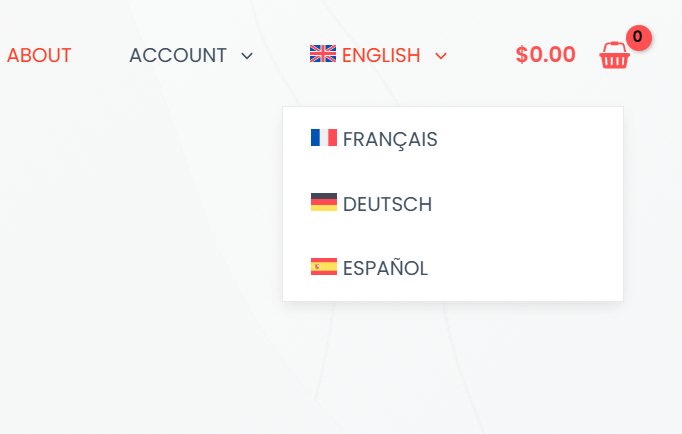Switch language to Deutsch
Image resolution: width=682 pixels, height=434 pixels.
(387, 204)
